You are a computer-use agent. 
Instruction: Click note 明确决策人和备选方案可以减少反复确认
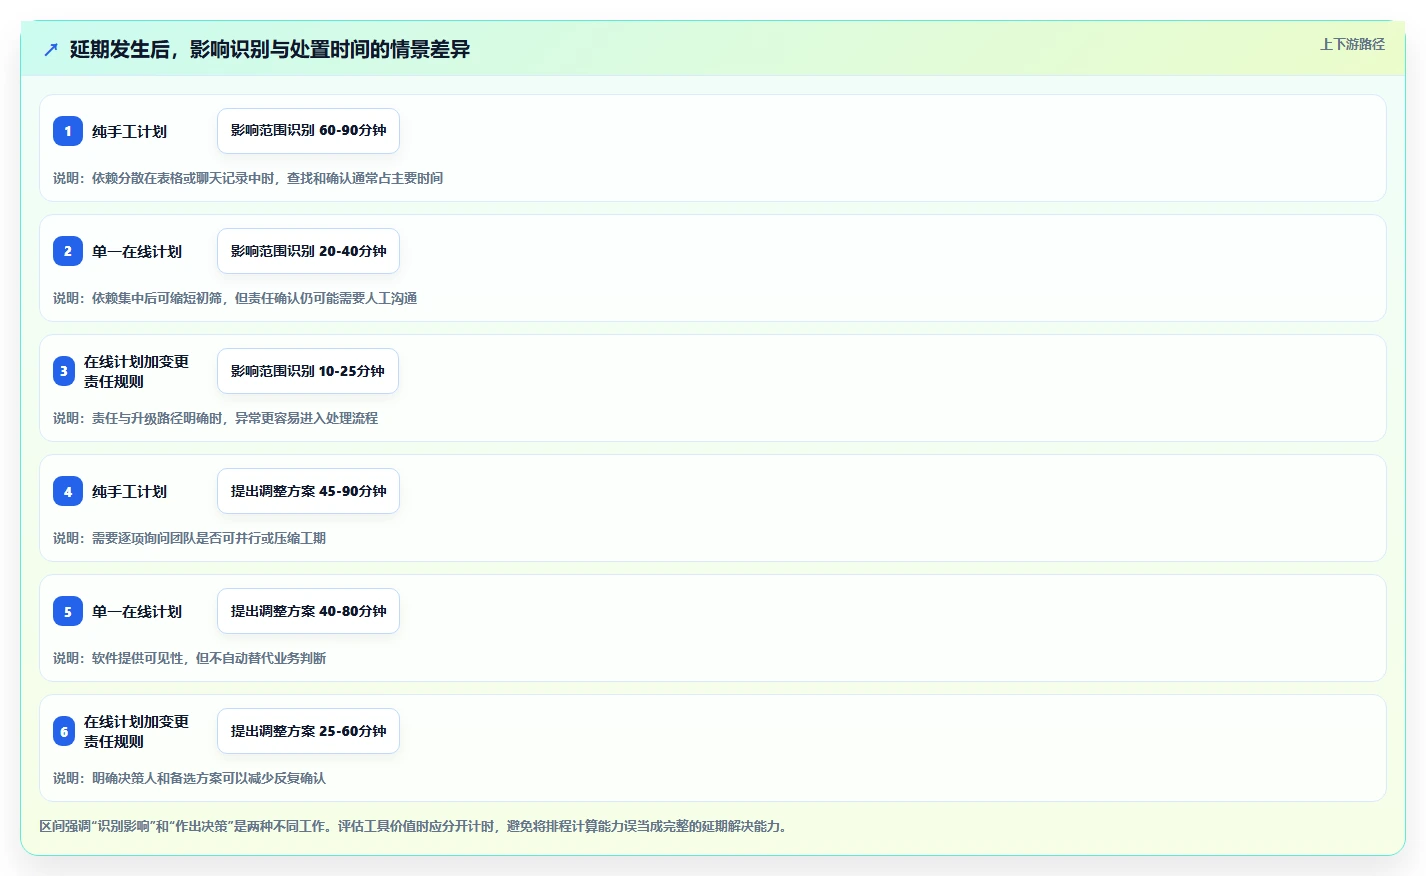[189, 778]
